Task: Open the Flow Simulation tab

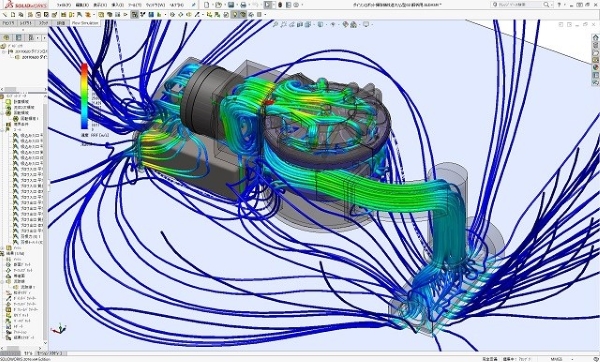Action: [x=85, y=23]
